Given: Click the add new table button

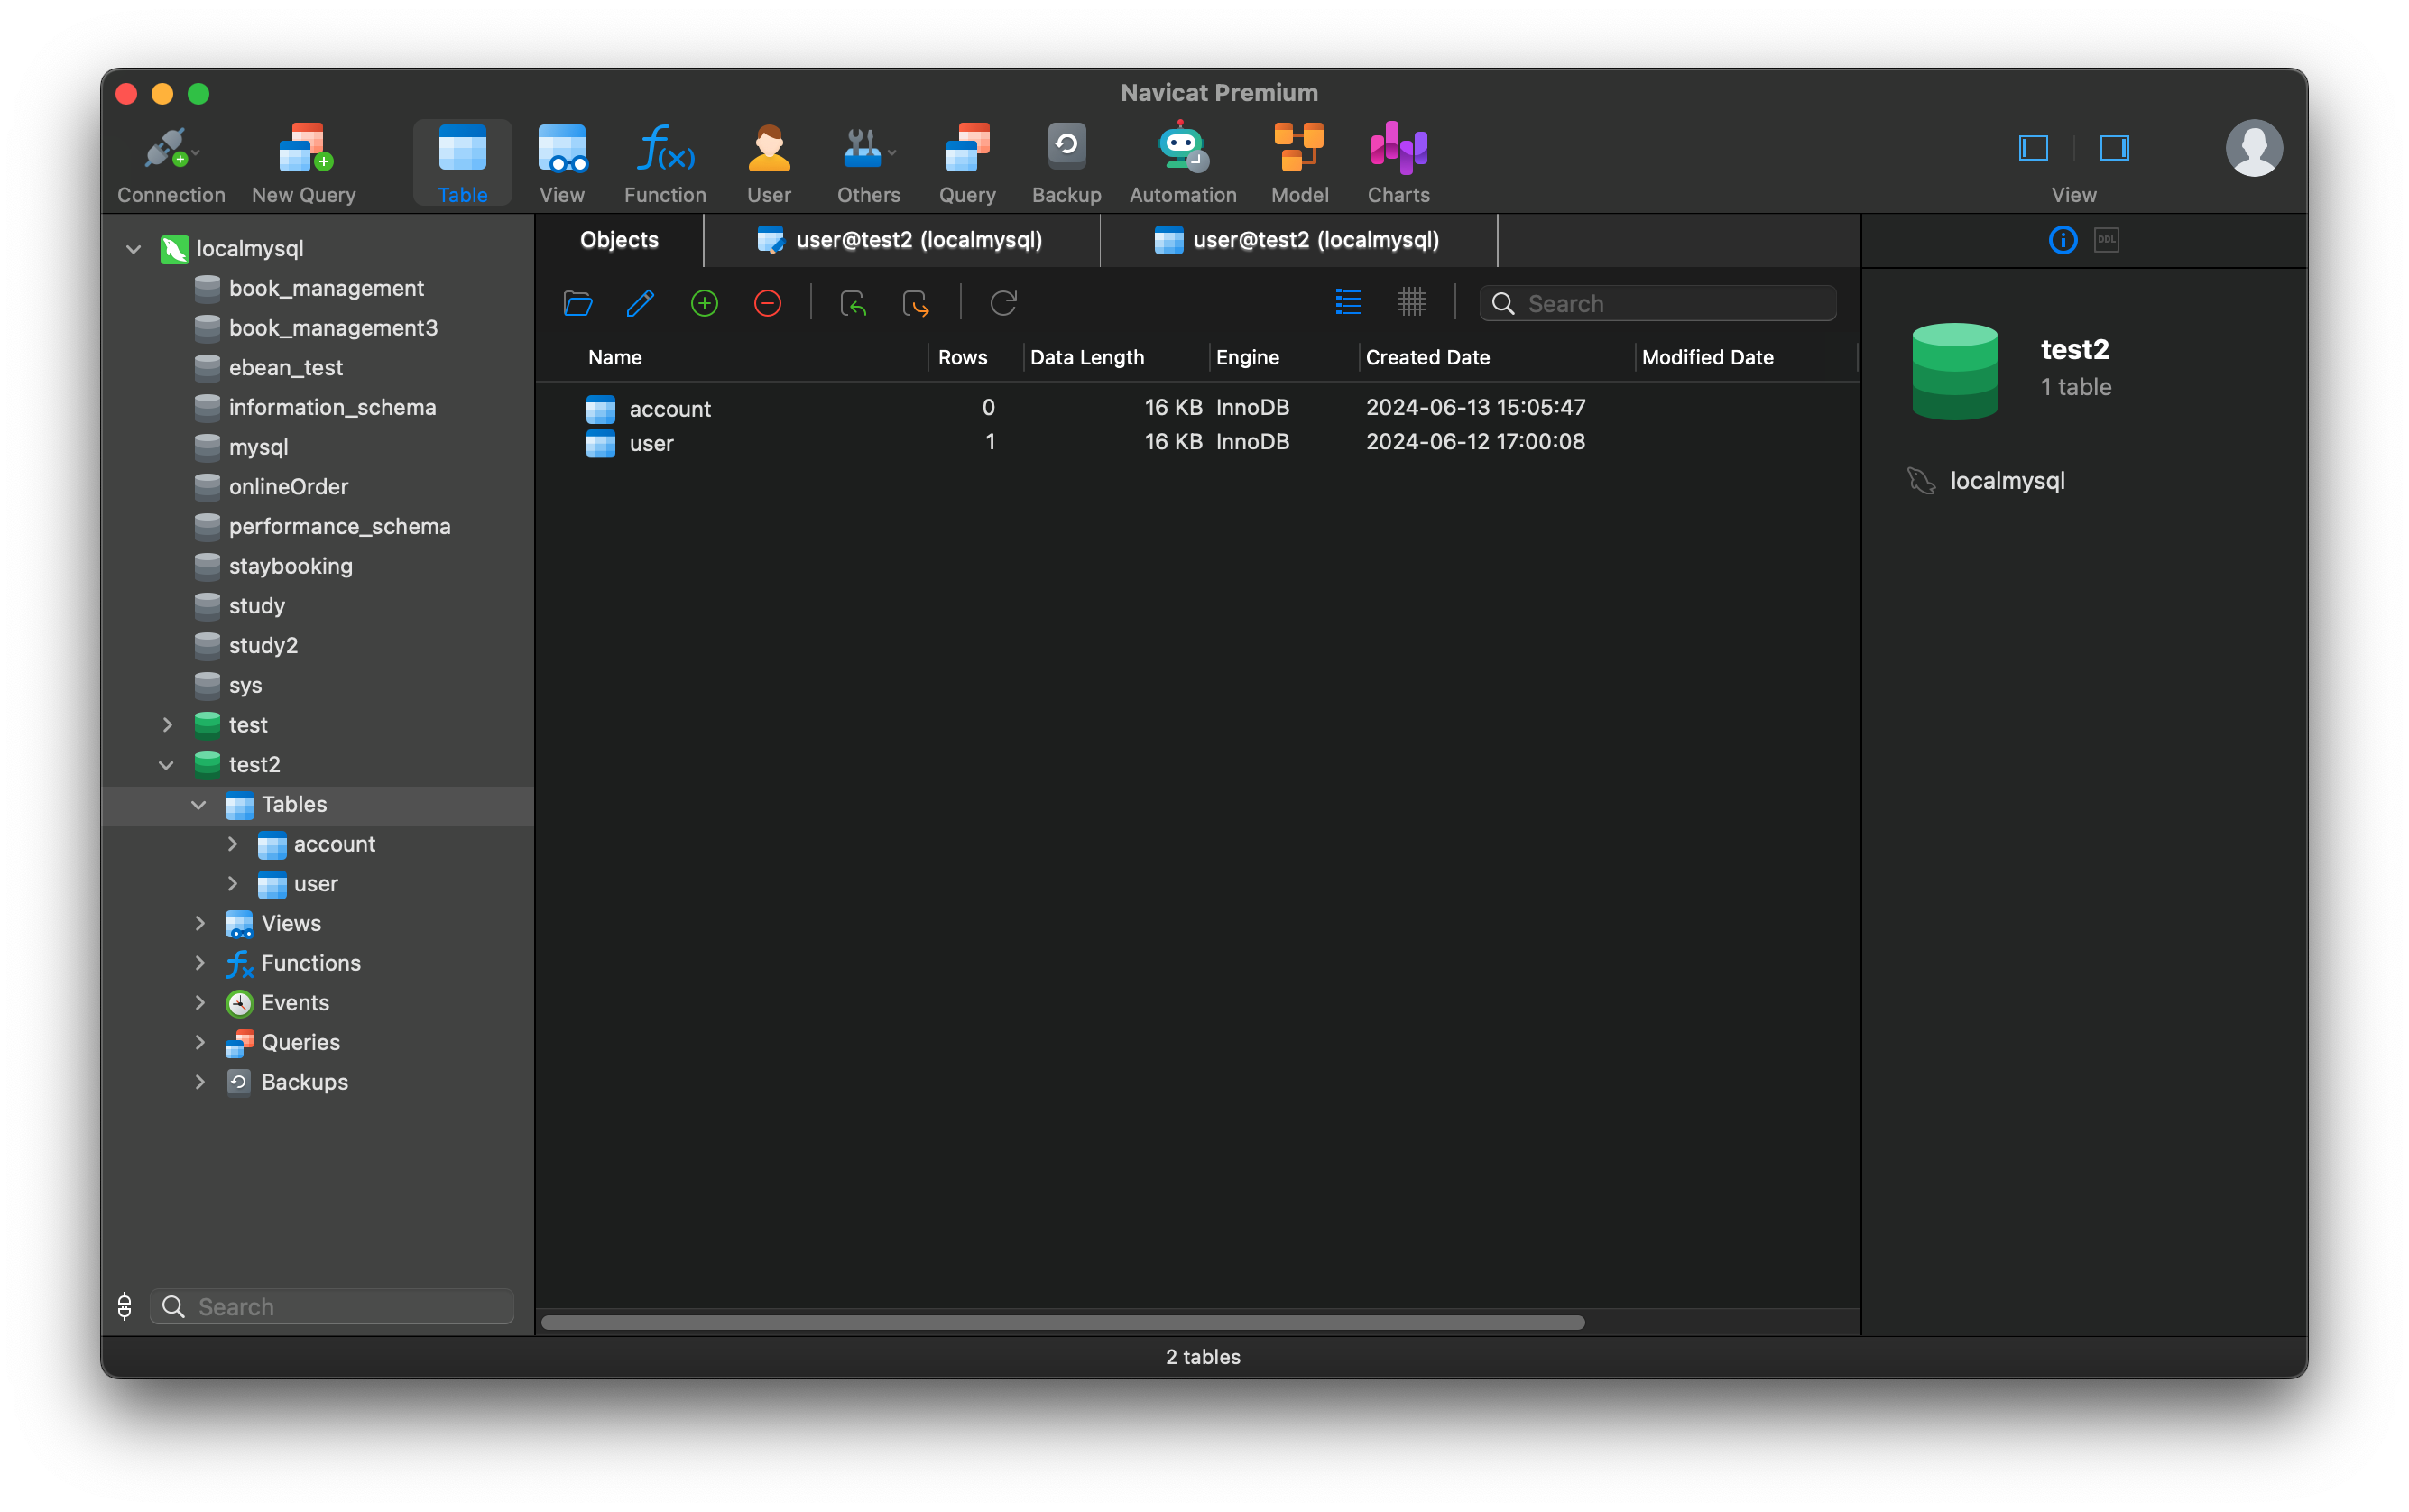Looking at the screenshot, I should click(706, 305).
